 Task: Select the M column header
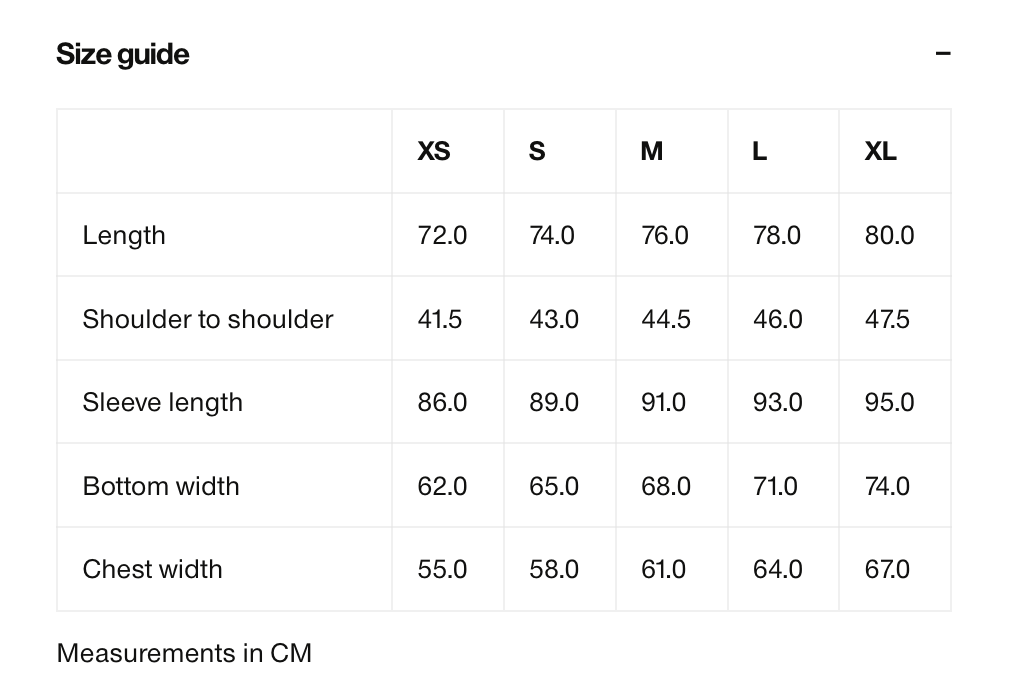tap(652, 151)
